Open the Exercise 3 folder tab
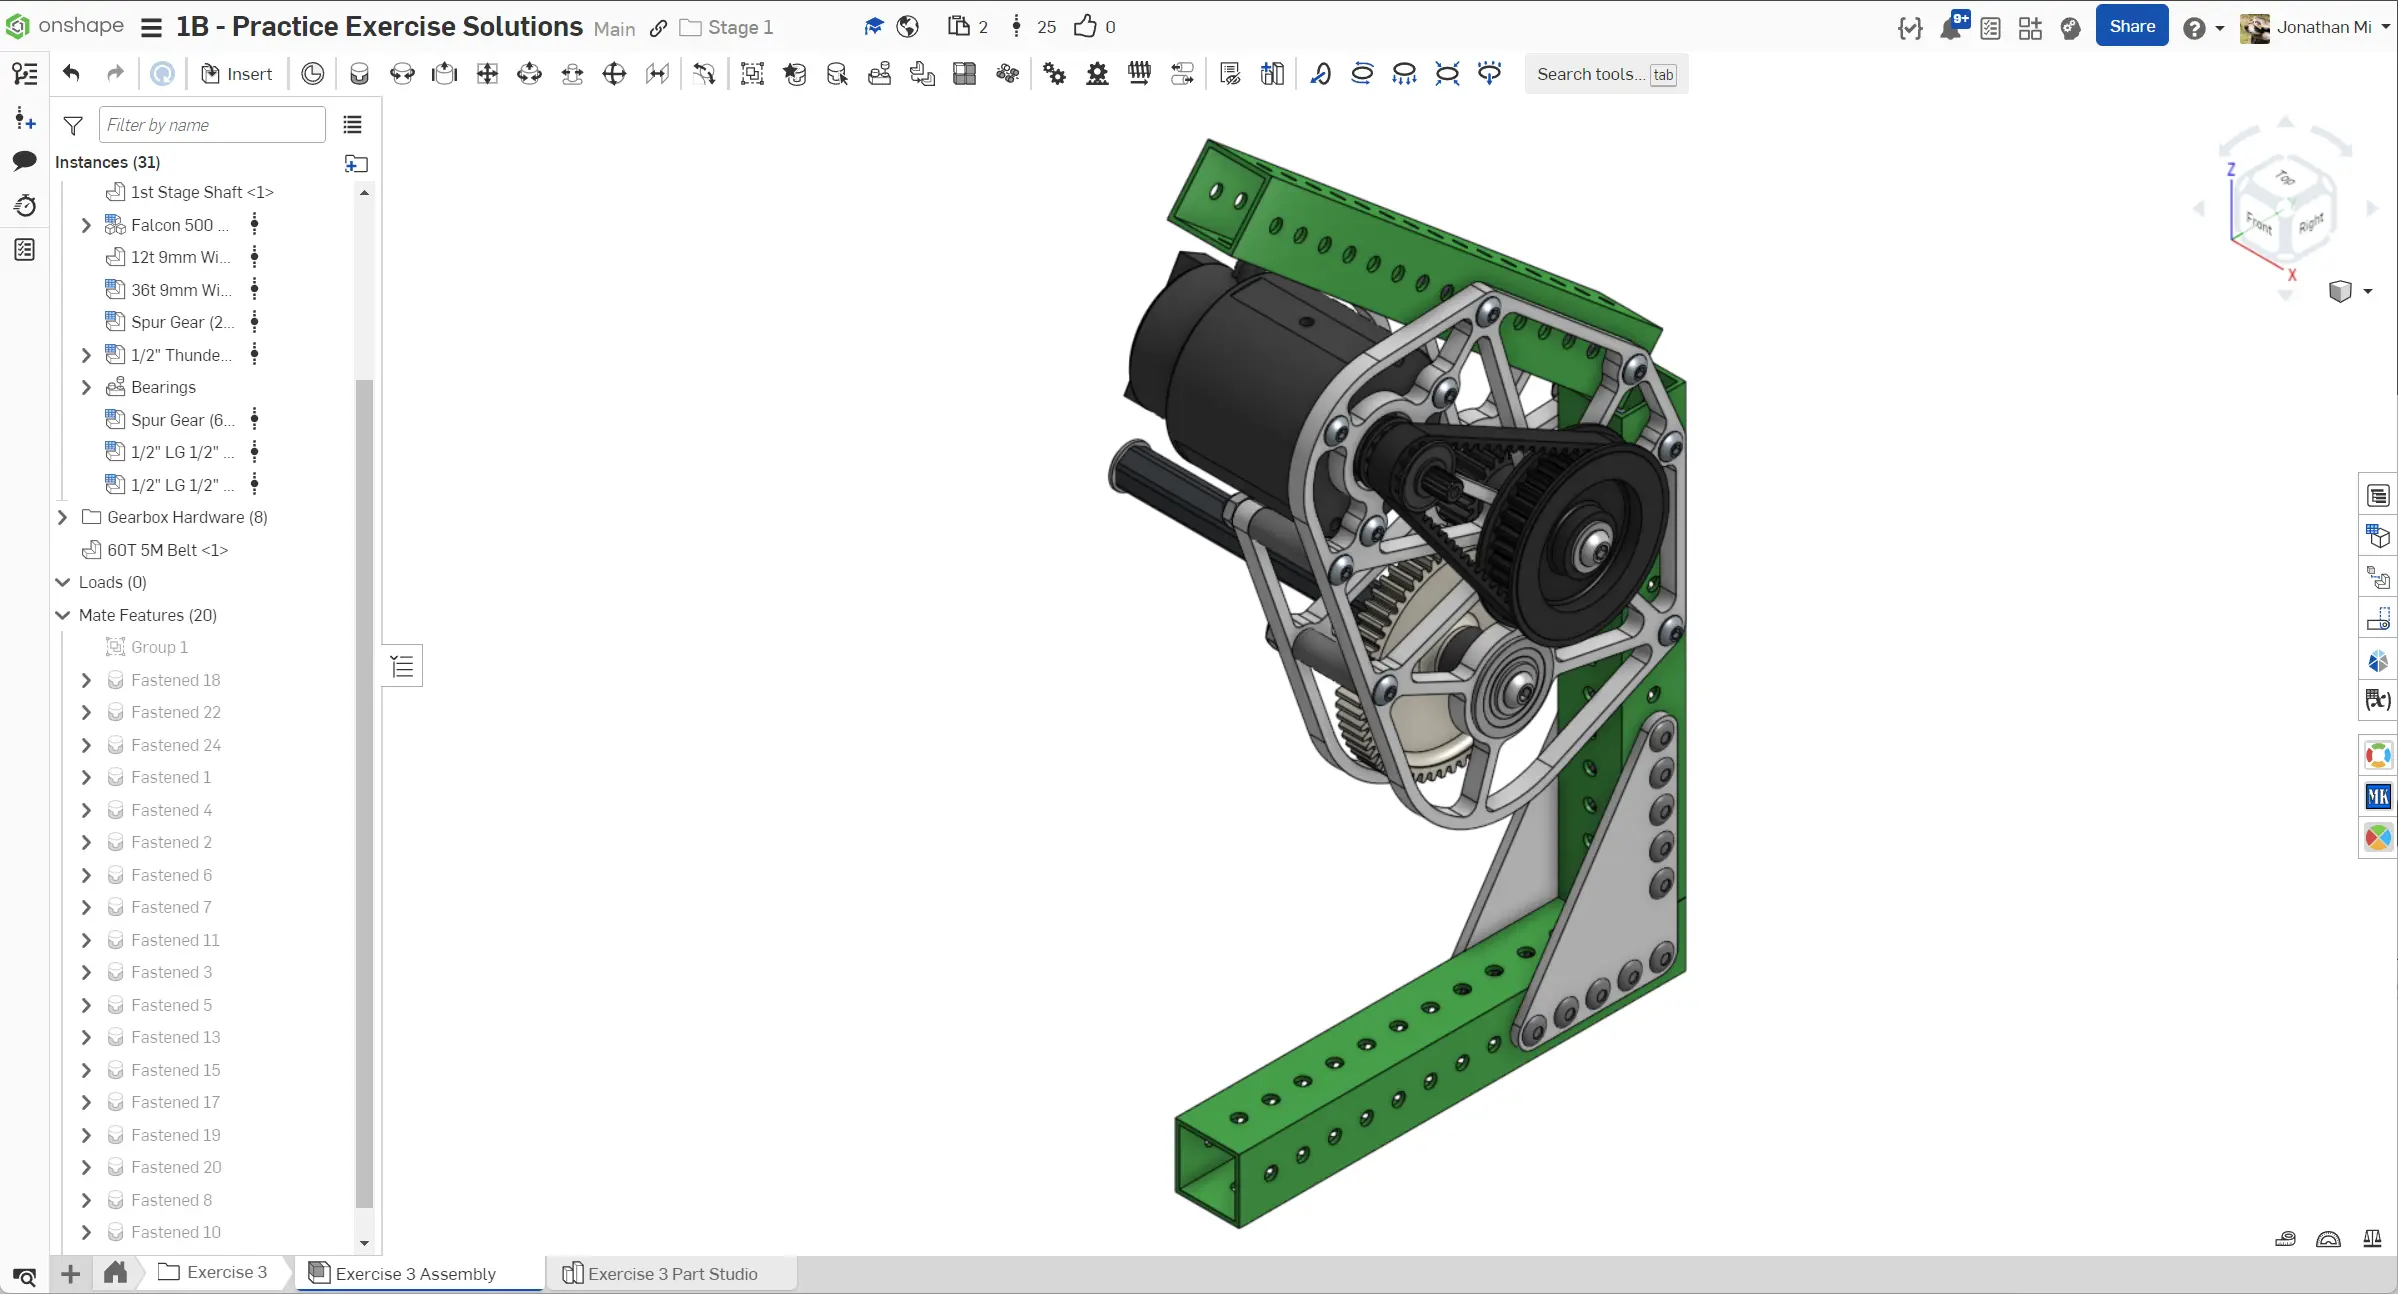The width and height of the screenshot is (2398, 1294). tap(214, 1272)
